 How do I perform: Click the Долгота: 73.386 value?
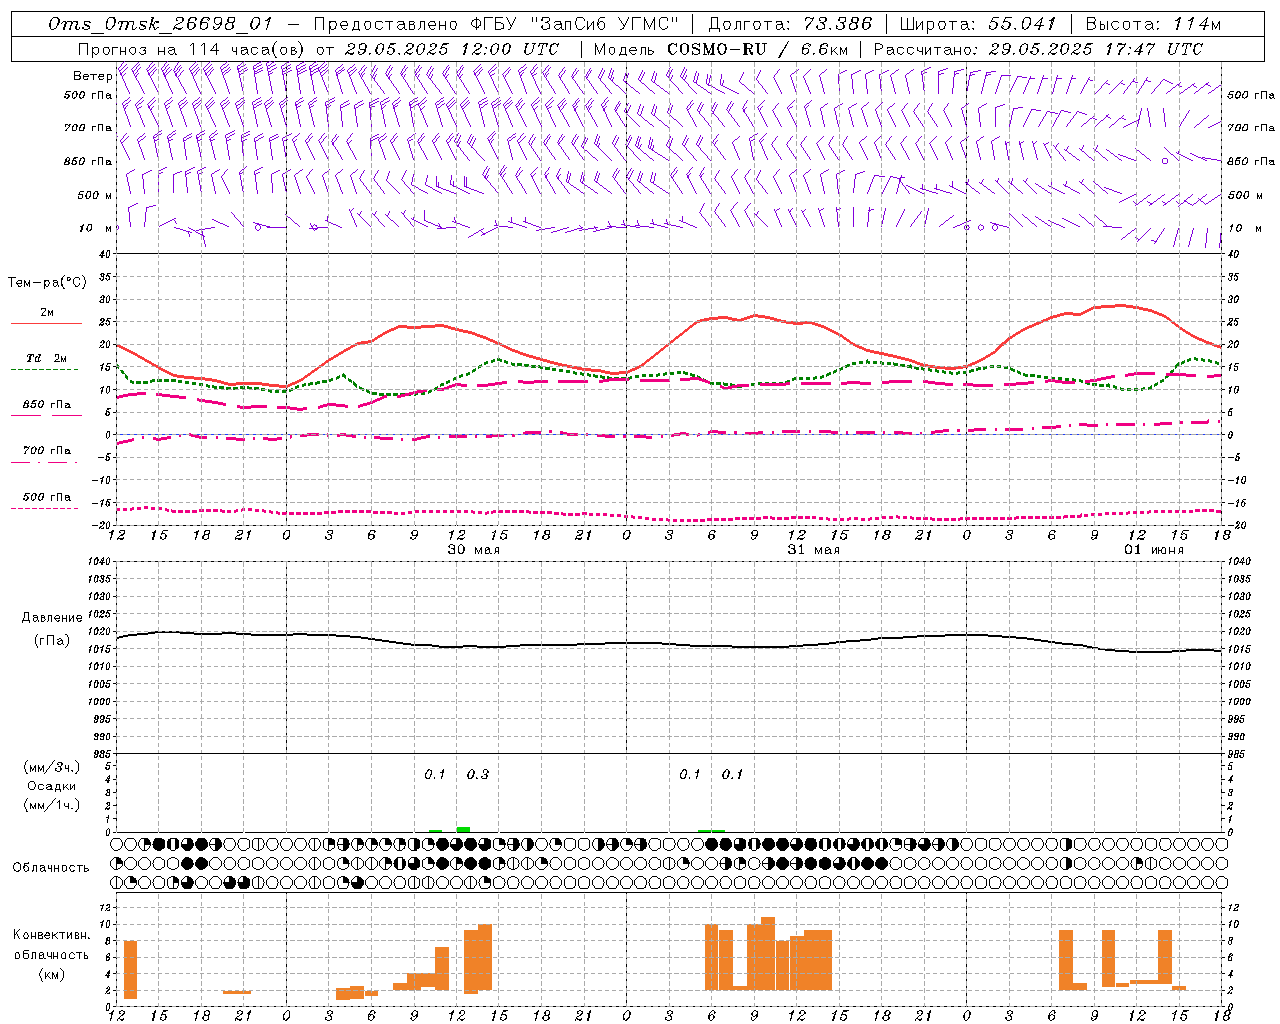pos(790,24)
